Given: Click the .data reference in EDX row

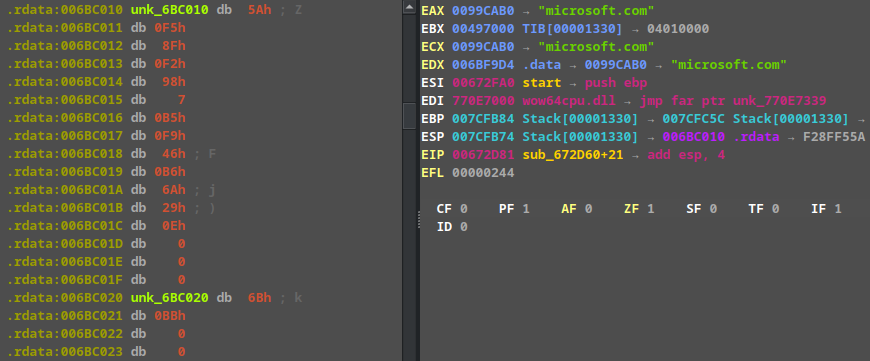Looking at the screenshot, I should coord(542,64).
